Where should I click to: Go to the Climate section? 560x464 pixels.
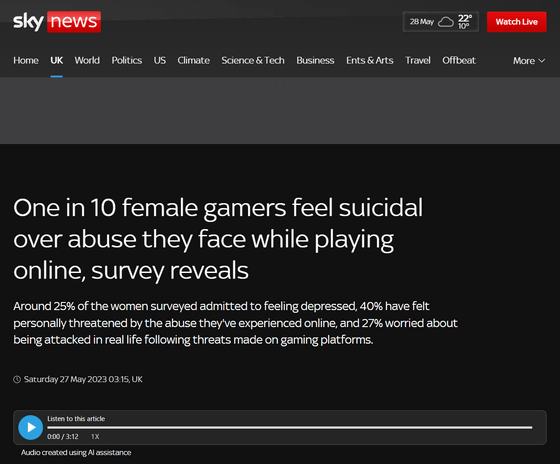point(194,60)
